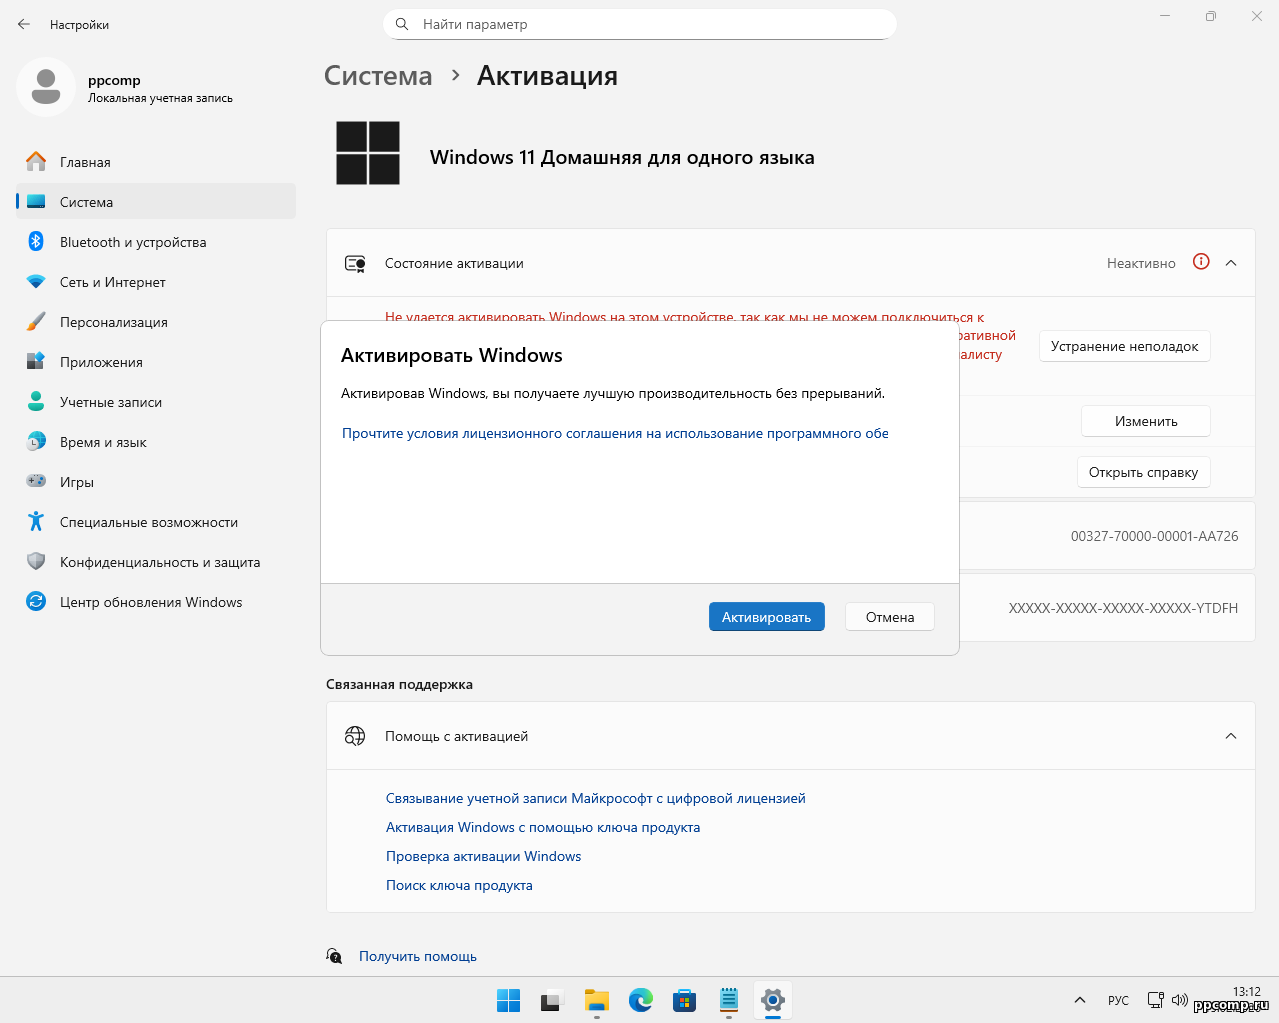The width and height of the screenshot is (1279, 1023).
Task: Click Отмена to dismiss the dialog
Action: 889,617
